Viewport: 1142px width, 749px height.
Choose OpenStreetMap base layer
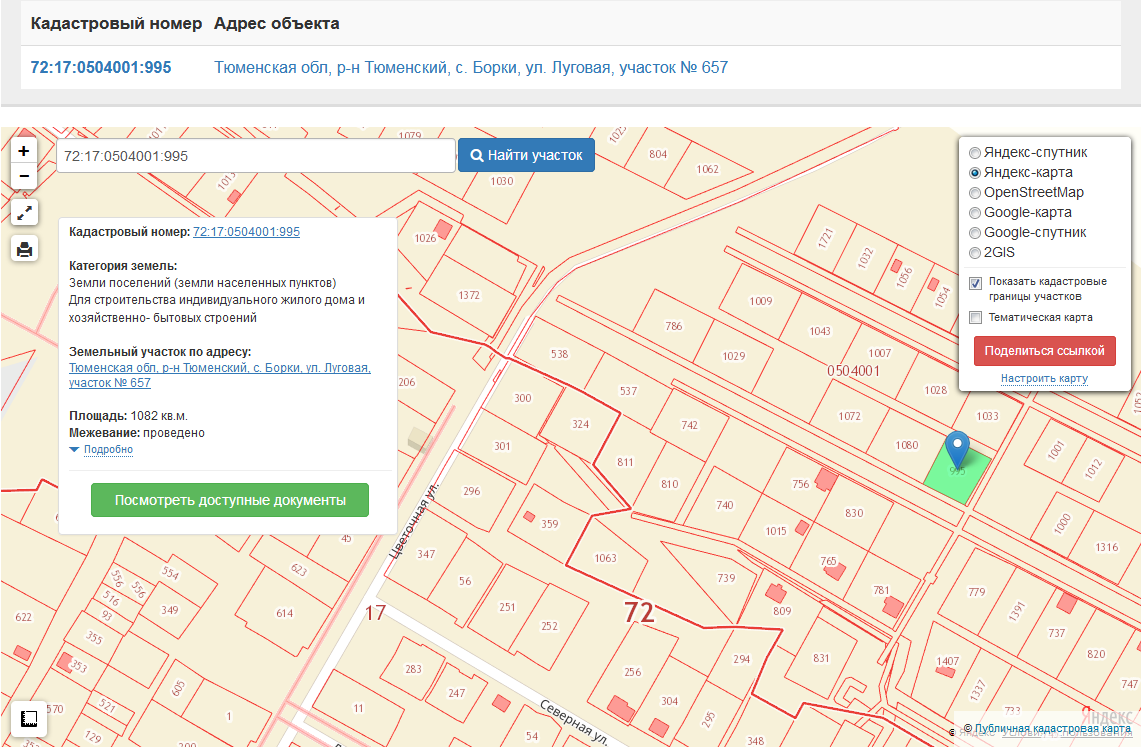[974, 193]
